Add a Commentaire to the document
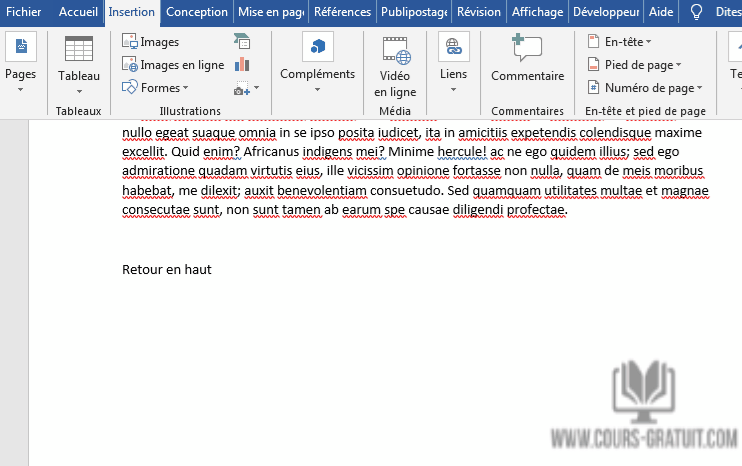The image size is (742, 466). 527,59
